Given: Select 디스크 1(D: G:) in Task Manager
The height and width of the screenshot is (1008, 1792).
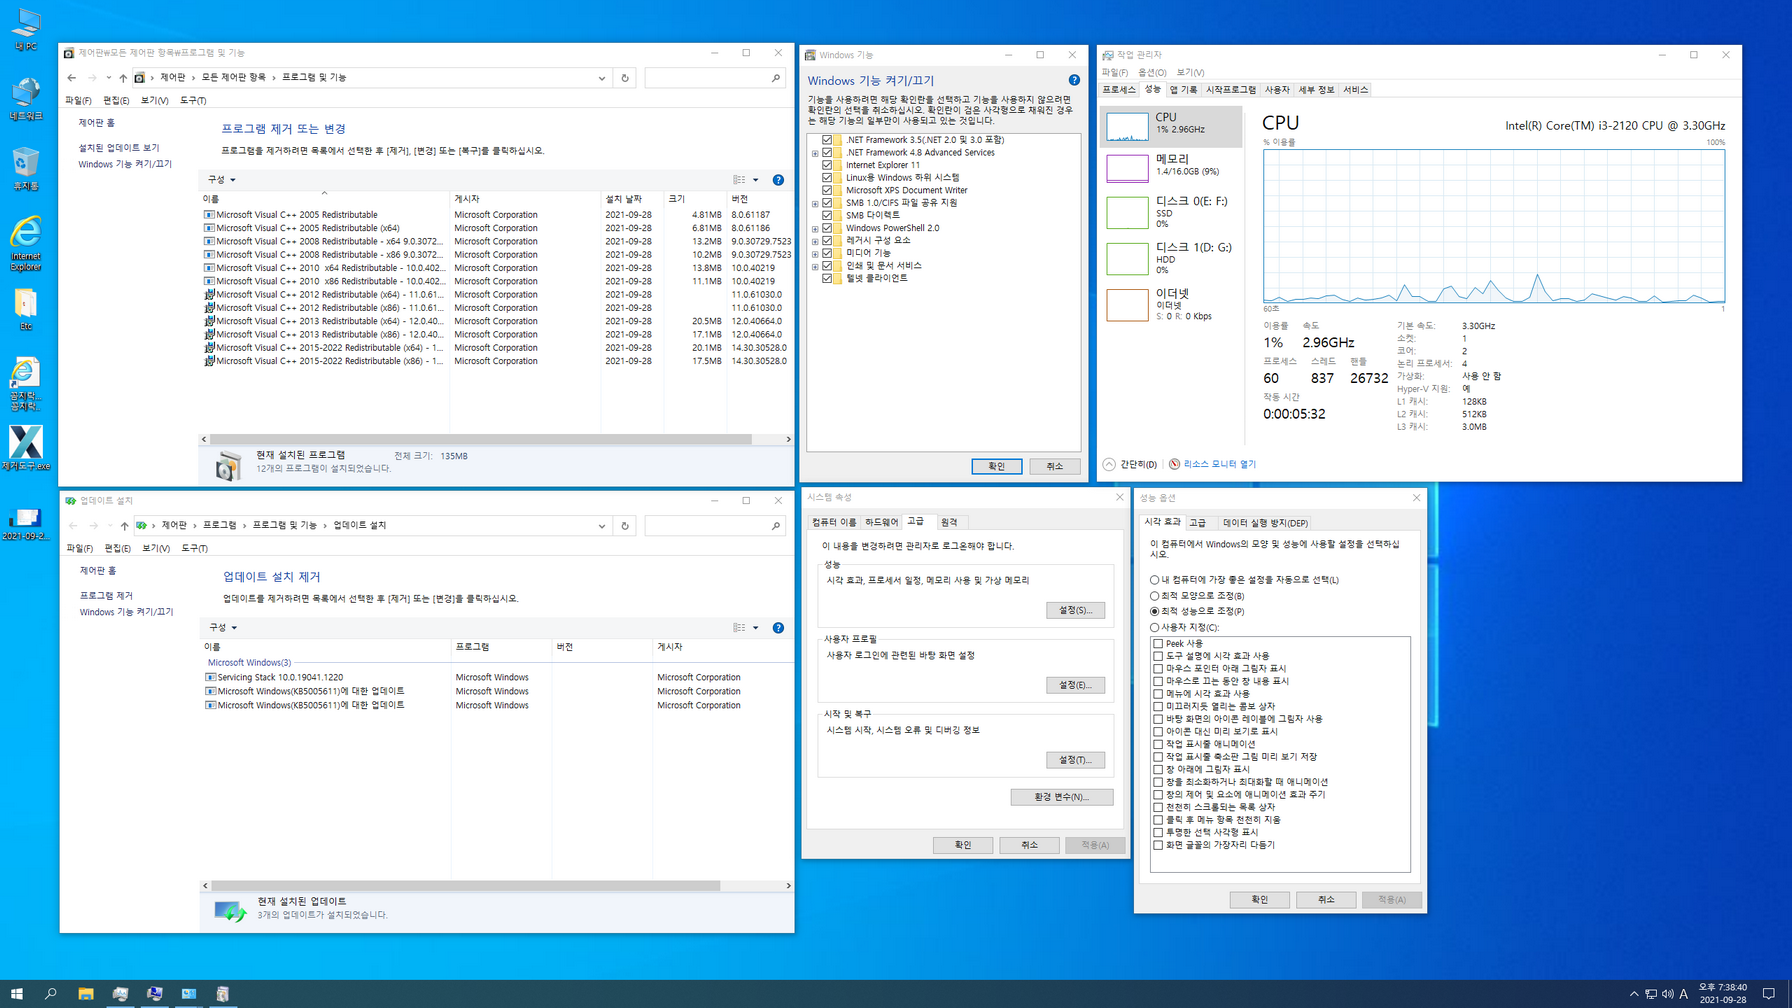Looking at the screenshot, I should click(x=1171, y=257).
